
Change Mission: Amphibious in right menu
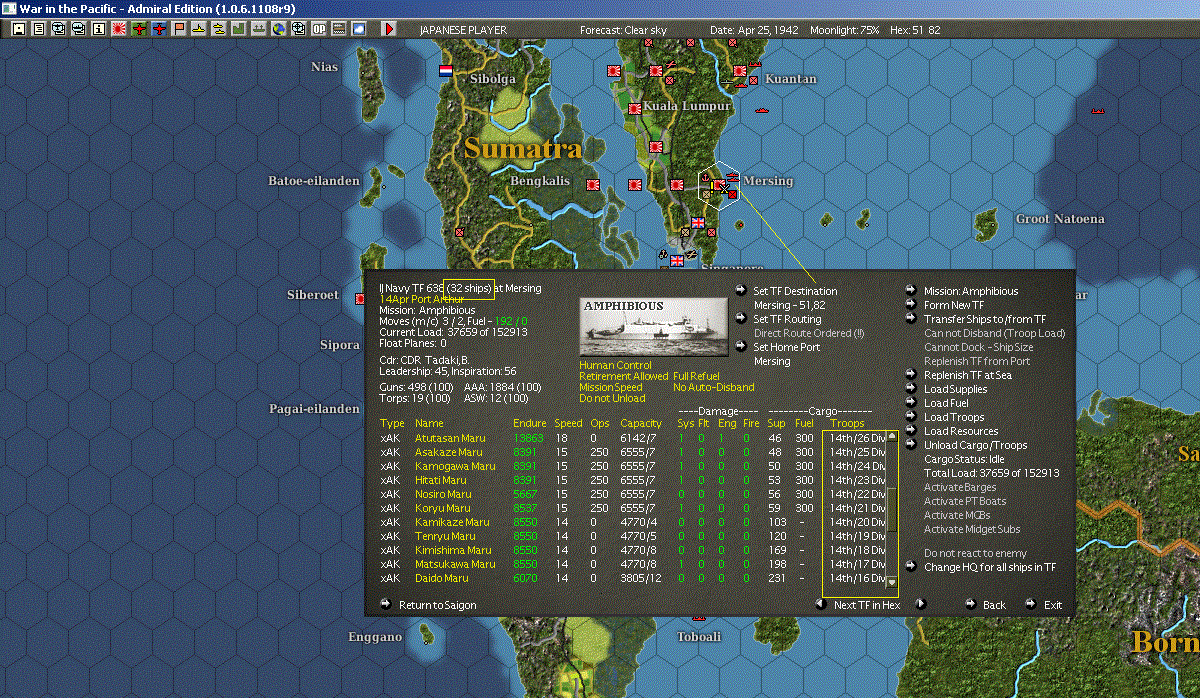point(971,291)
